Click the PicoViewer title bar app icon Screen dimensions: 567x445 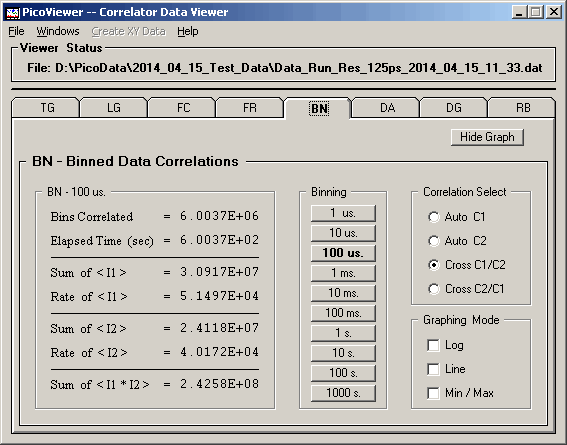click(13, 13)
